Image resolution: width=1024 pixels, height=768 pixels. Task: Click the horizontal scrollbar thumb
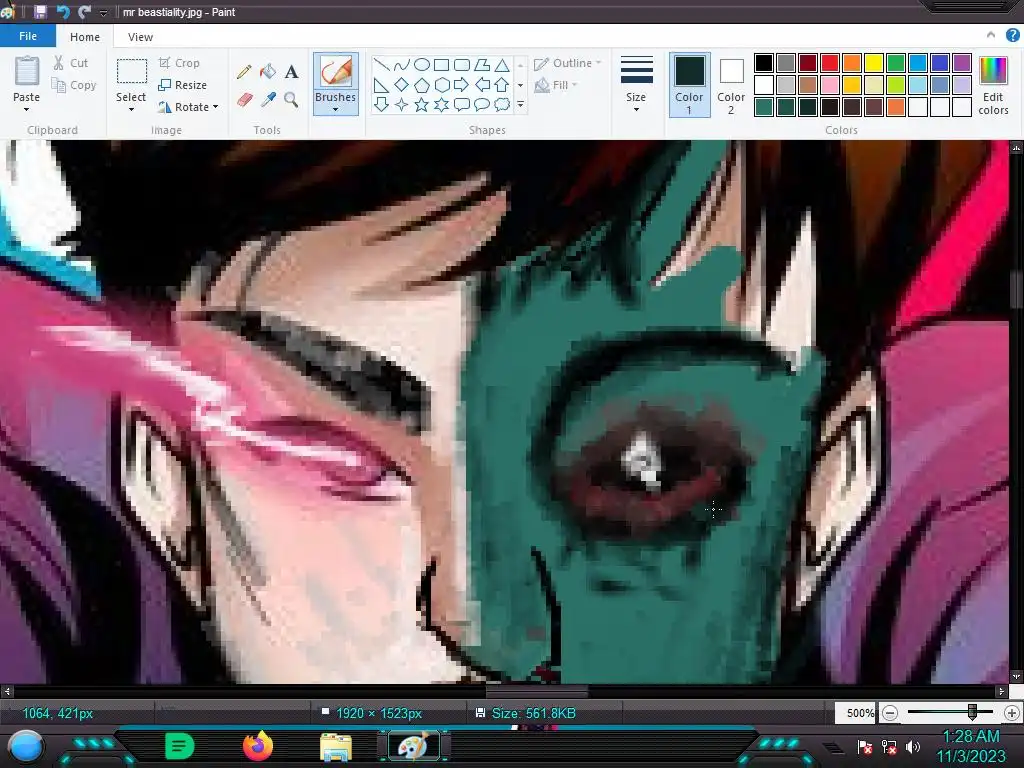(537, 690)
